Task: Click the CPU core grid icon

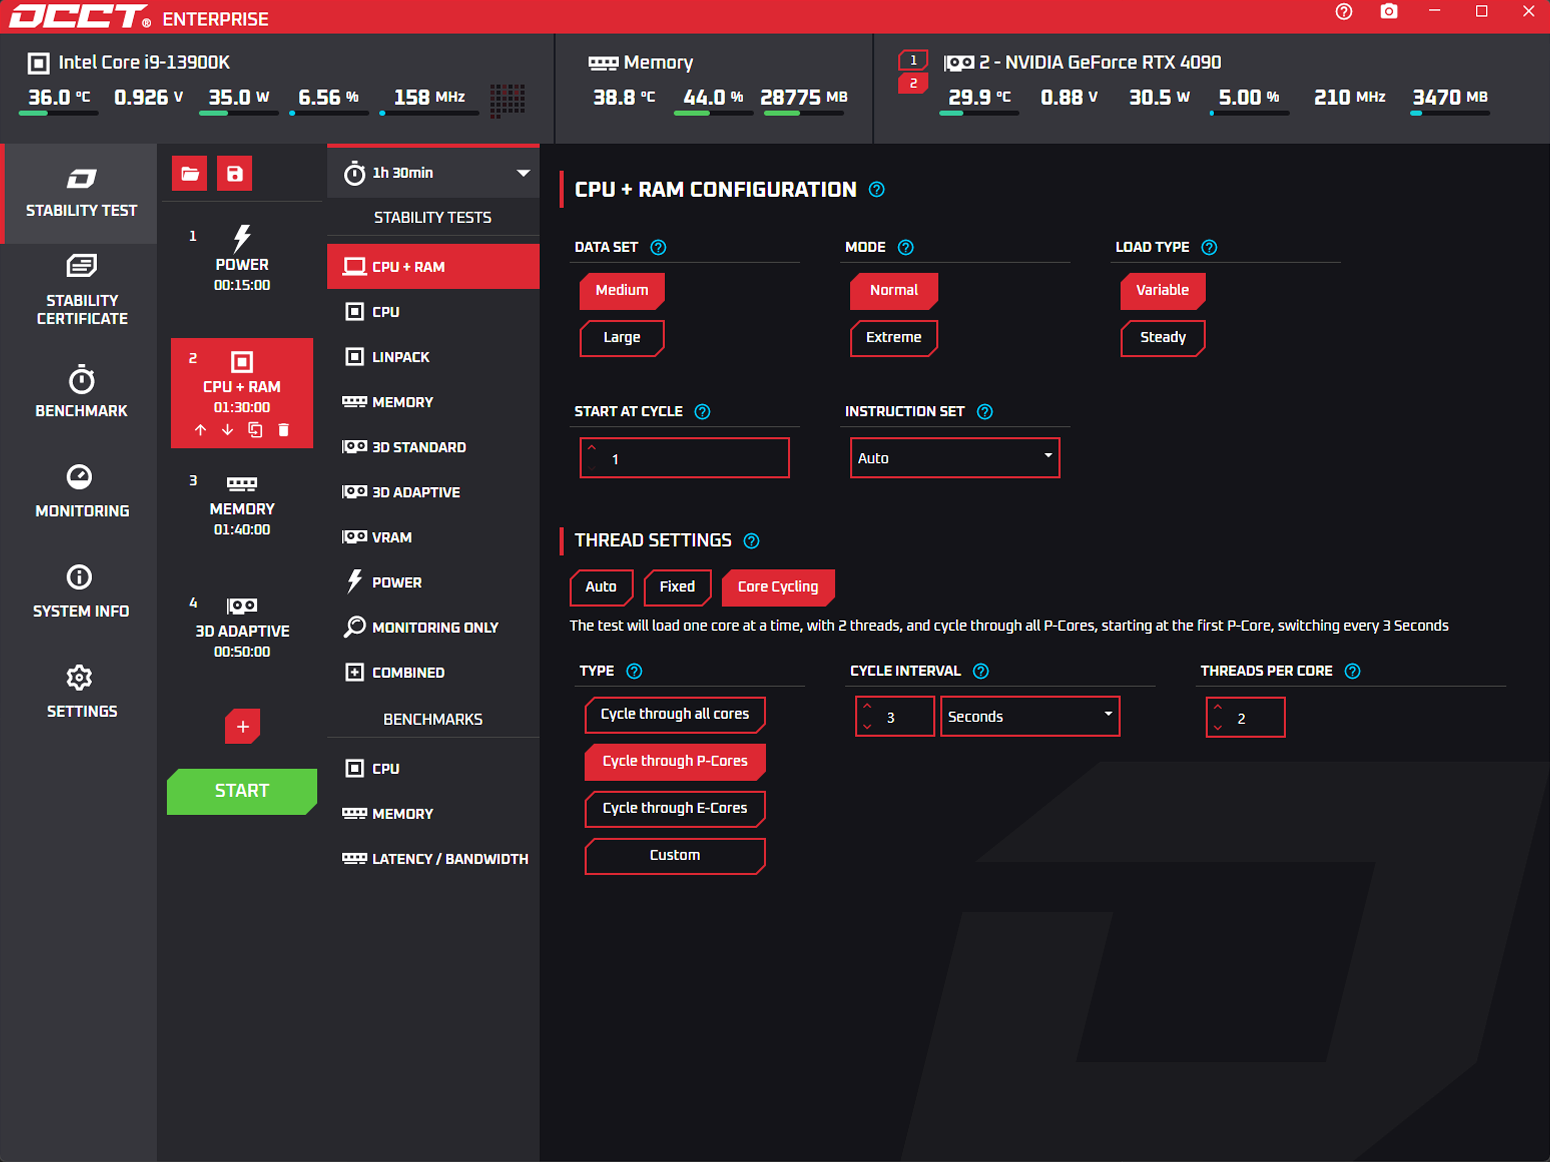Action: pyautogui.click(x=508, y=99)
